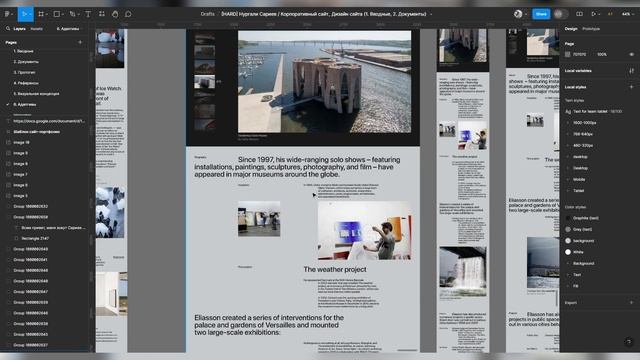Open file title dropdown chevron

coord(431,14)
